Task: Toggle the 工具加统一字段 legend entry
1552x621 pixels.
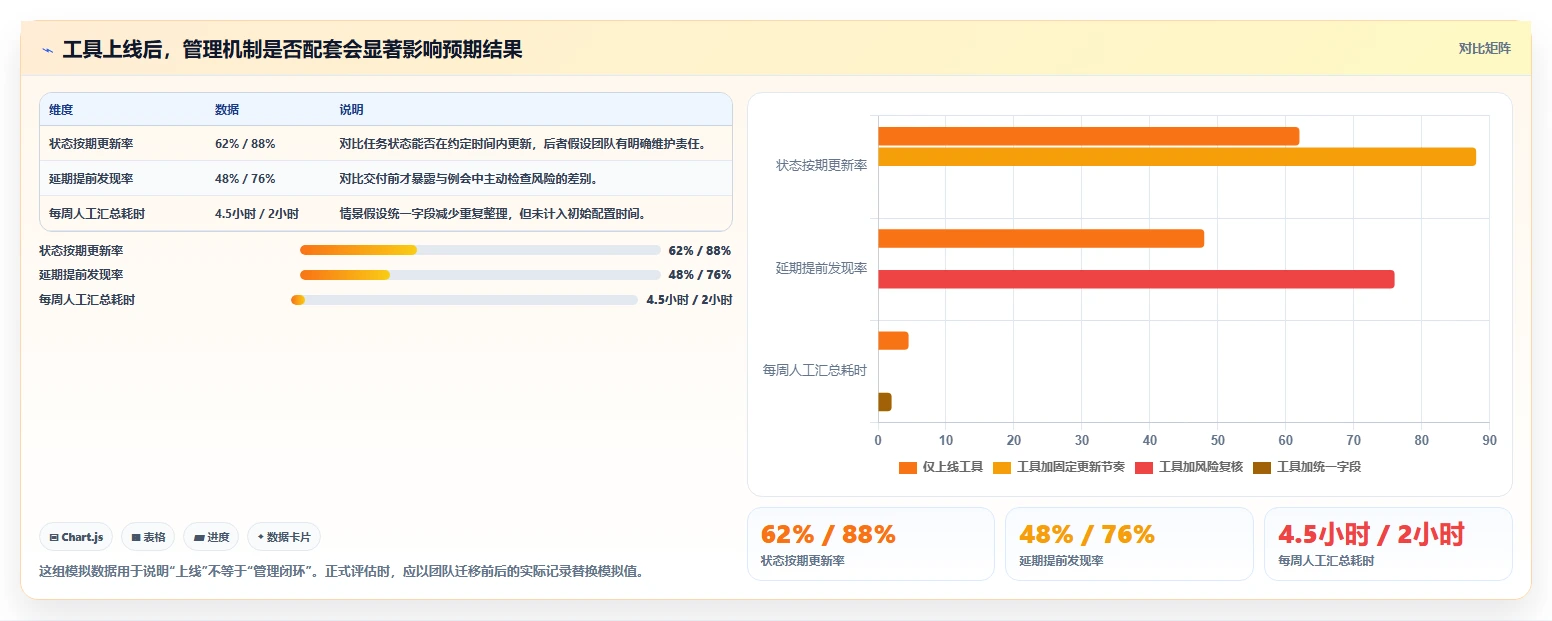Action: tap(1307, 467)
